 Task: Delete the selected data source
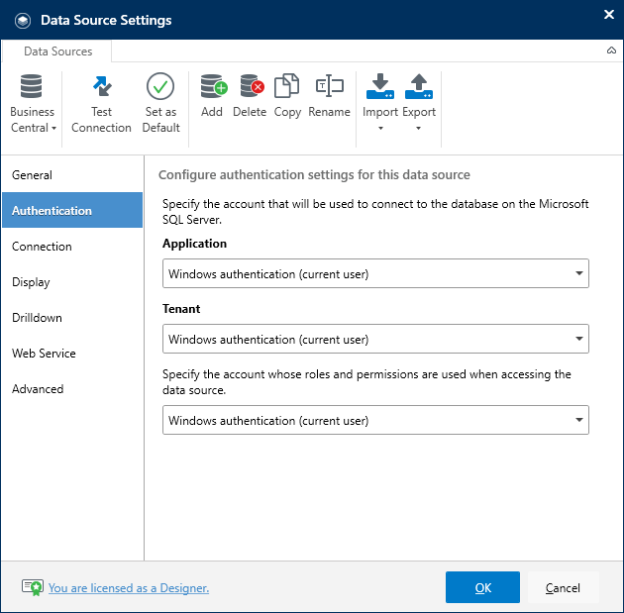(x=250, y=96)
